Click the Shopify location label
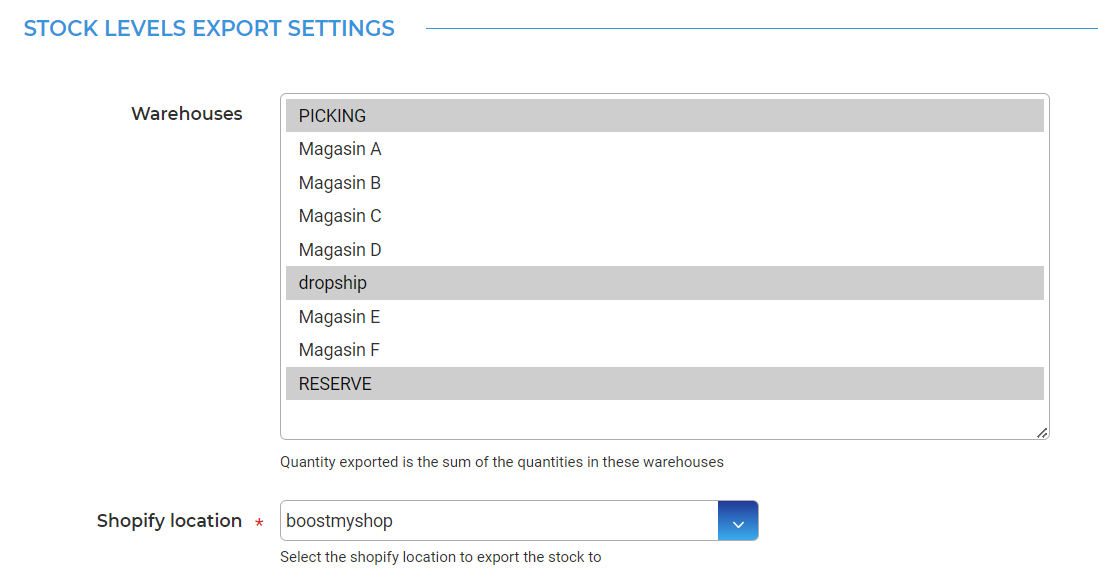The image size is (1098, 580). tap(169, 520)
